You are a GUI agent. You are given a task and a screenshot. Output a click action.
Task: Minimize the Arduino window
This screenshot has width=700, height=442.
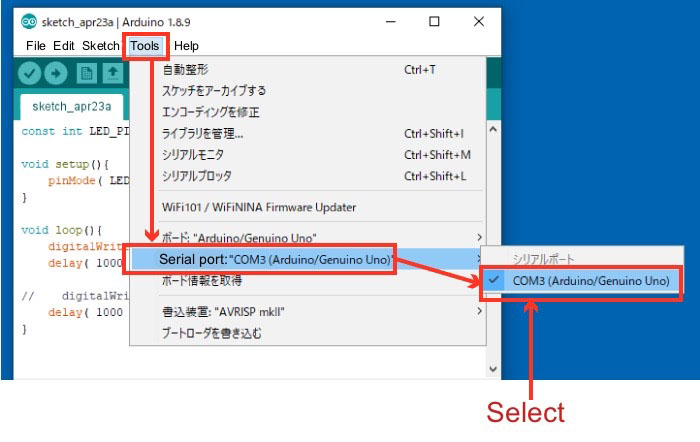click(x=391, y=21)
